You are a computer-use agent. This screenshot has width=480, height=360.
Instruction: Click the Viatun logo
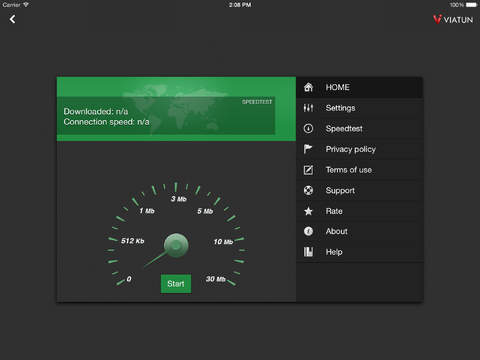(453, 19)
